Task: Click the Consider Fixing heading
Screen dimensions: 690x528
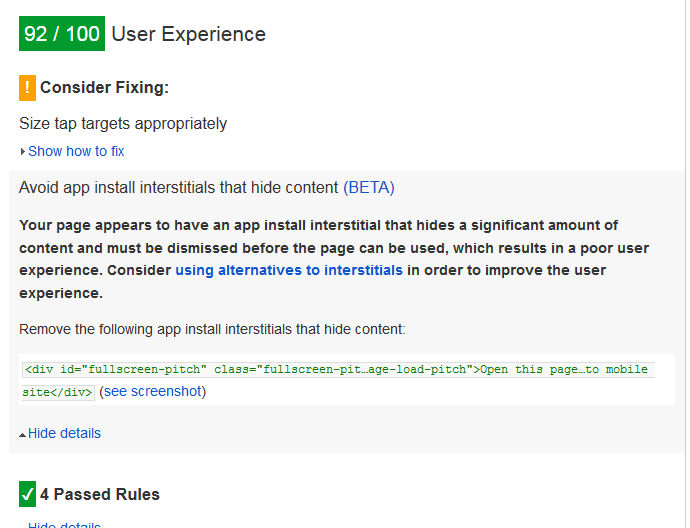Action: tap(104, 88)
